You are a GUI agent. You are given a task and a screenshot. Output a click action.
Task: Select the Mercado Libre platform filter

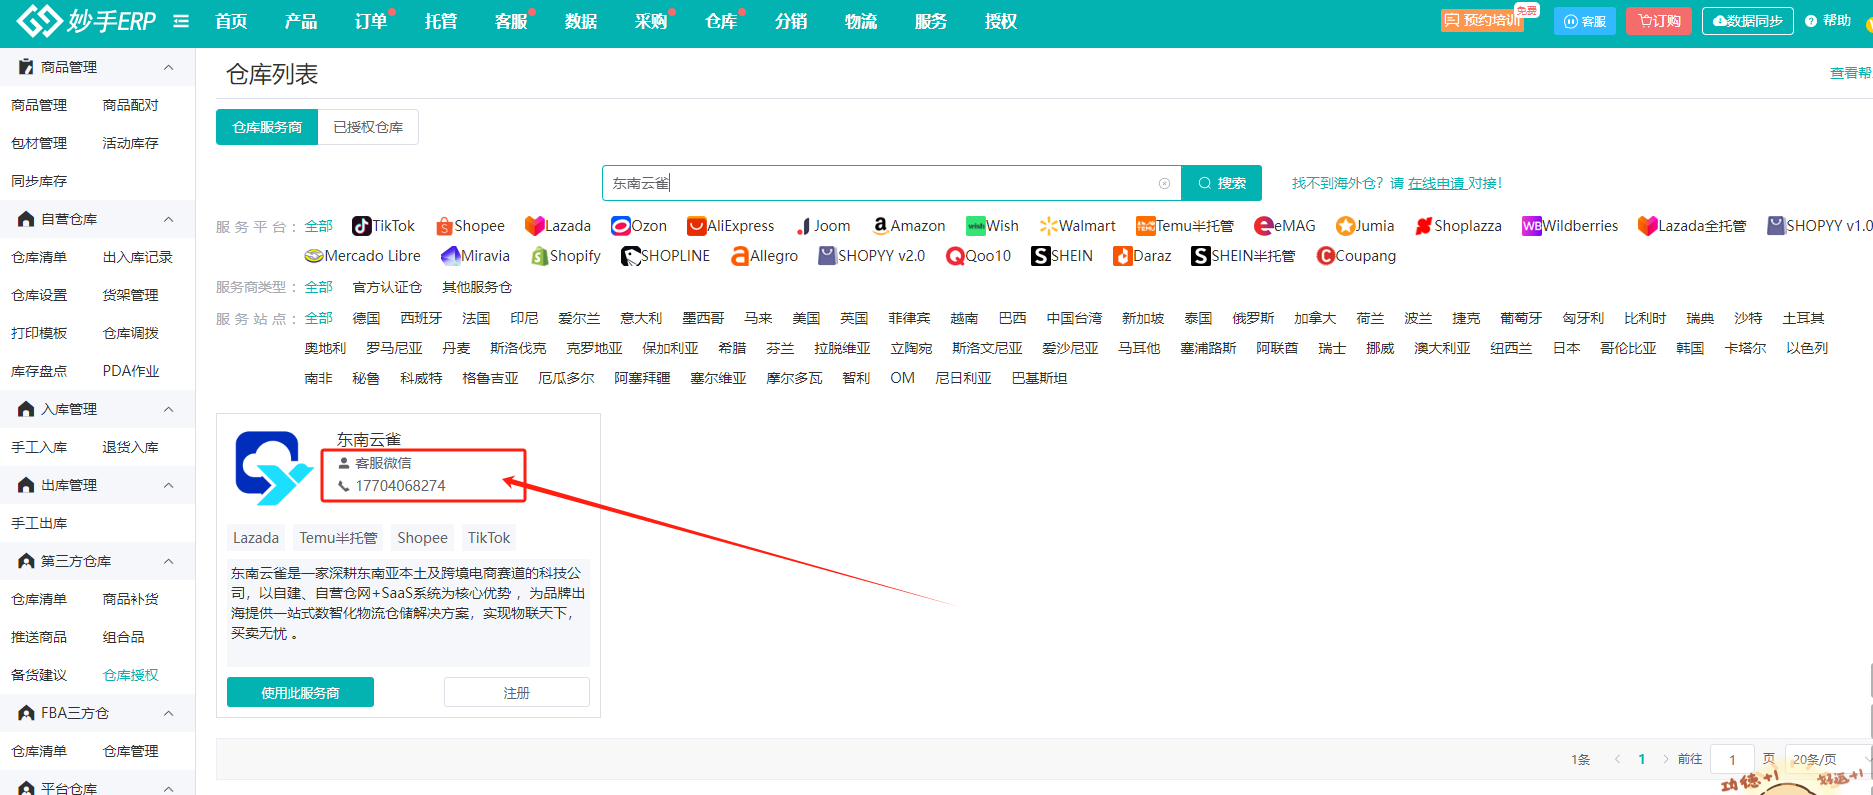363,256
